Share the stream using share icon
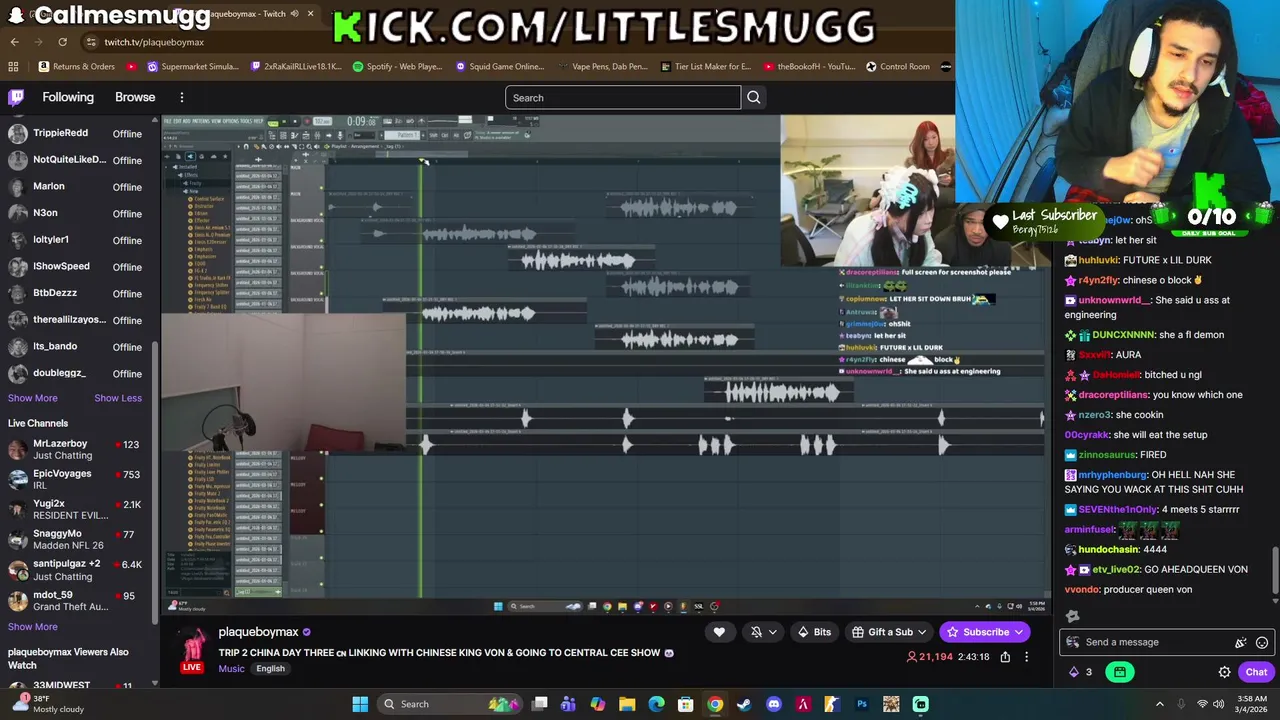 1005,657
